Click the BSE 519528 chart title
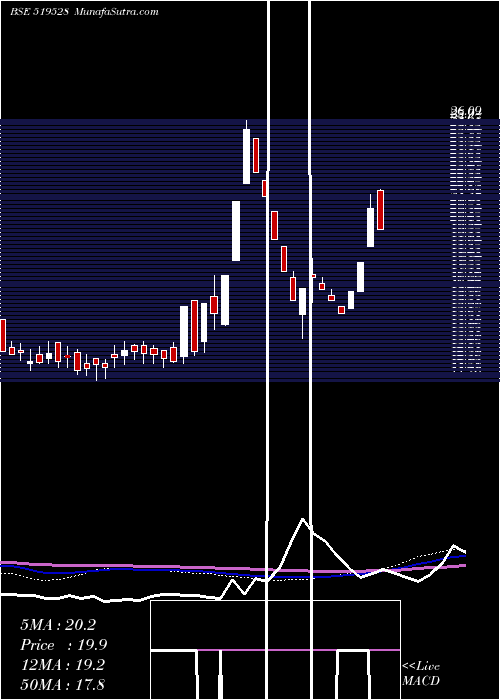This screenshot has width=500, height=700. pos(84,12)
